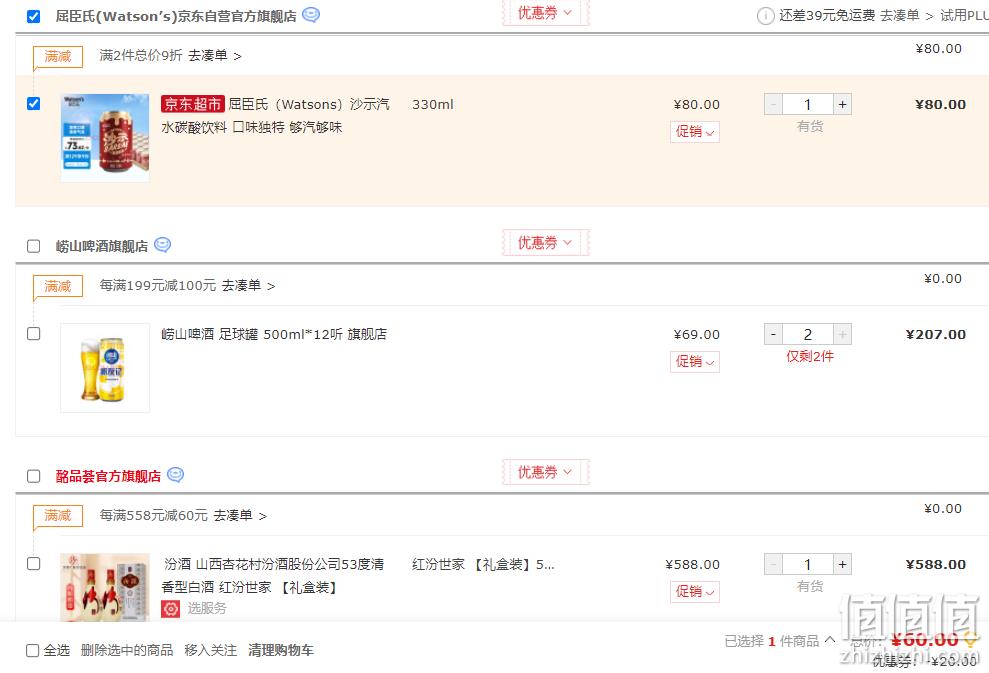The height and width of the screenshot is (673, 989).
Task: Open the 崂山啤酒旗舰店 store page
Action: tap(102, 246)
